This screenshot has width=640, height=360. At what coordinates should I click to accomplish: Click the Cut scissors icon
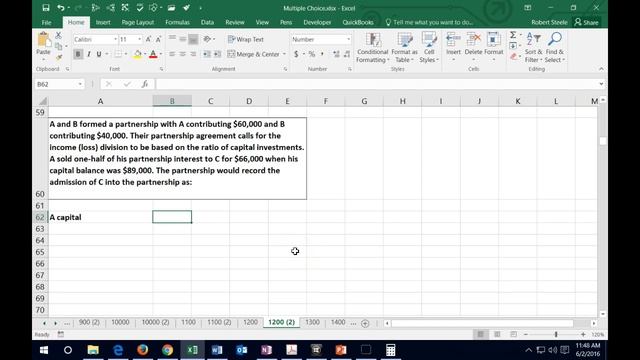pyautogui.click(x=58, y=36)
